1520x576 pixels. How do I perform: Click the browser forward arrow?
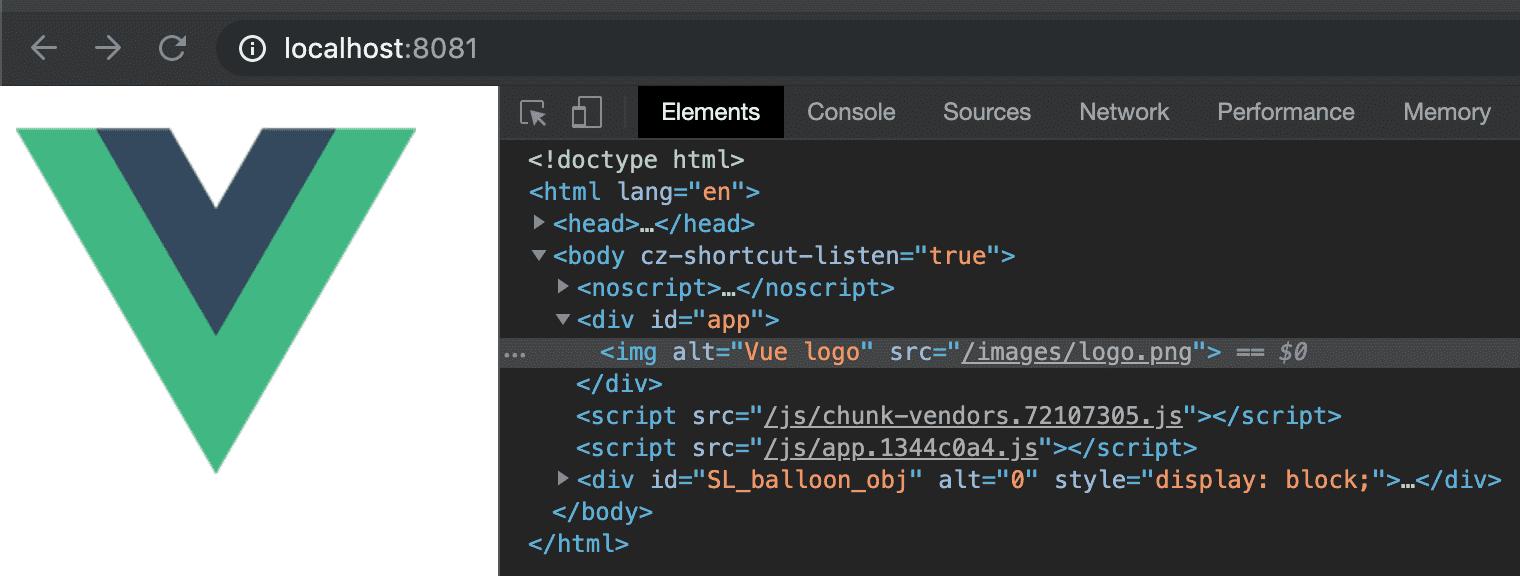point(108,48)
